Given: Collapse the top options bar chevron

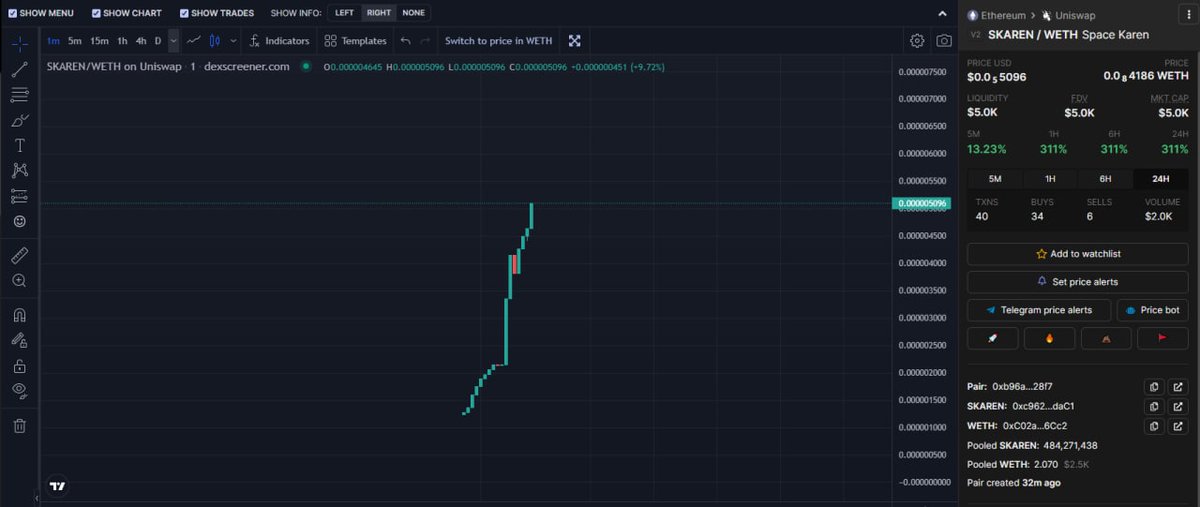Looking at the screenshot, I should pyautogui.click(x=942, y=13).
